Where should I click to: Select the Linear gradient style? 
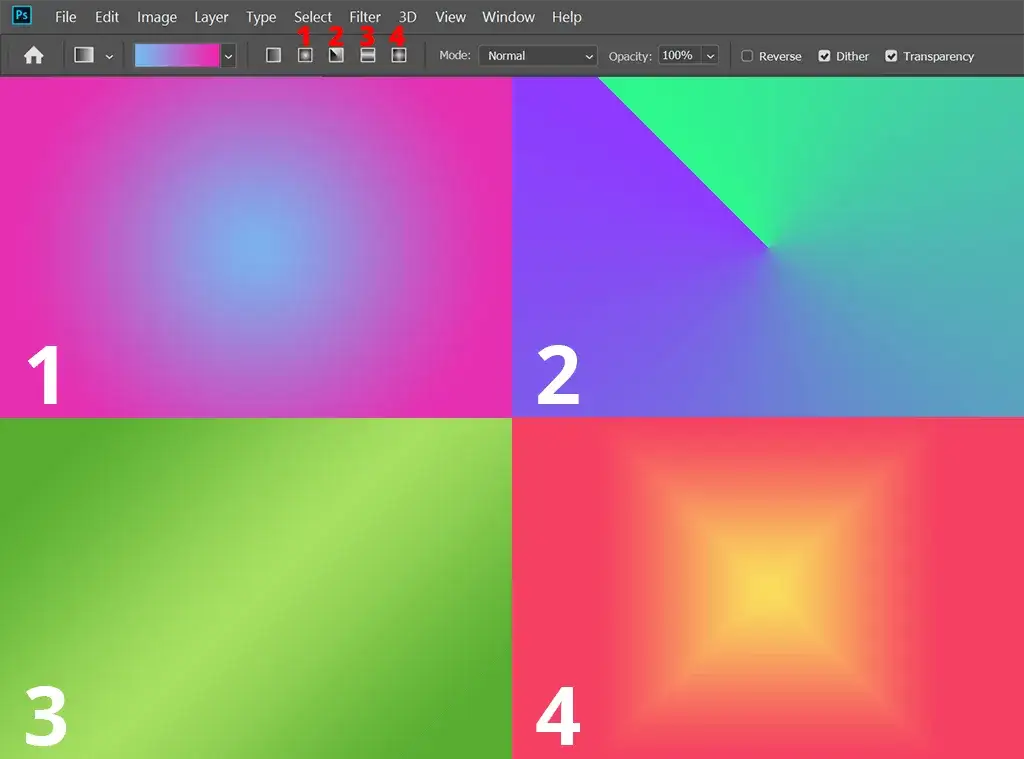click(272, 55)
